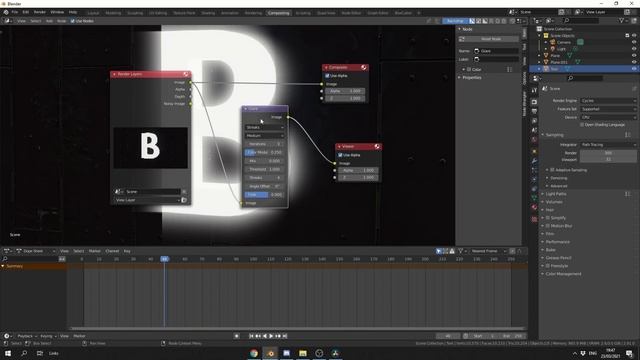Screen dimensions: 640x360
Task: Open File Explorer from the taskbar
Action: (x=303, y=353)
